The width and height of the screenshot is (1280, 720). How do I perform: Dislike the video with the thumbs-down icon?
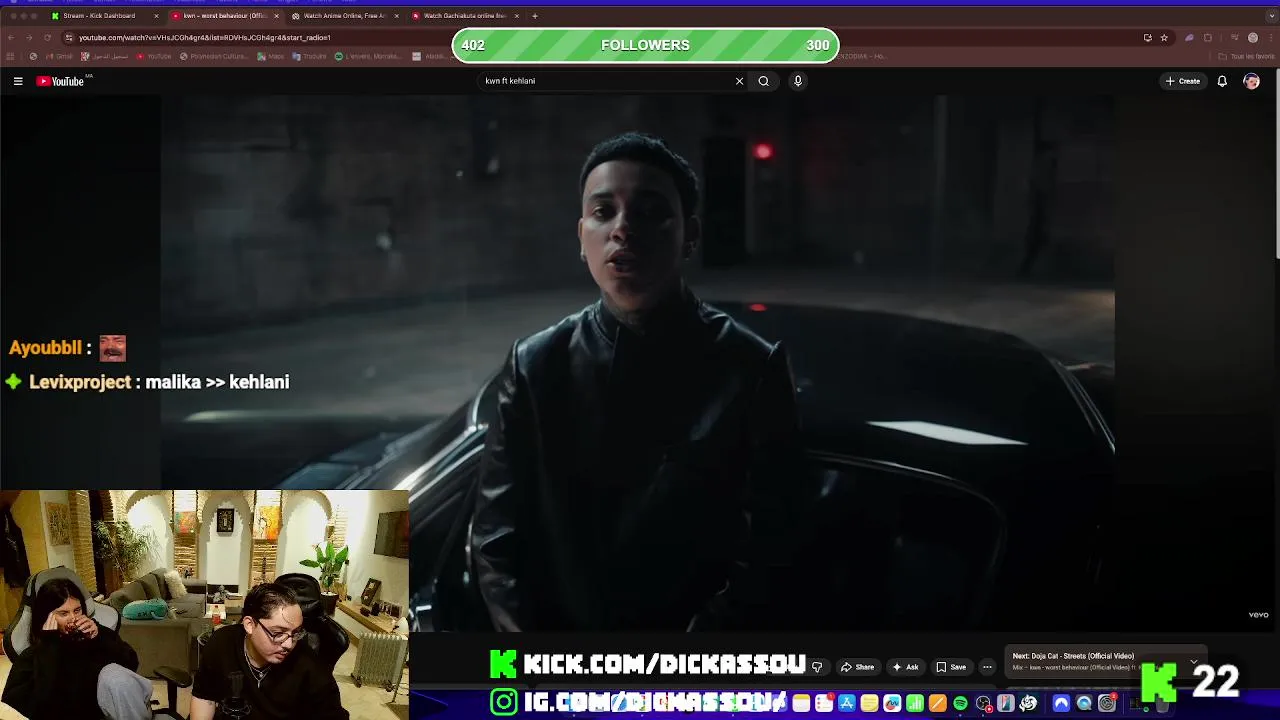click(x=817, y=667)
